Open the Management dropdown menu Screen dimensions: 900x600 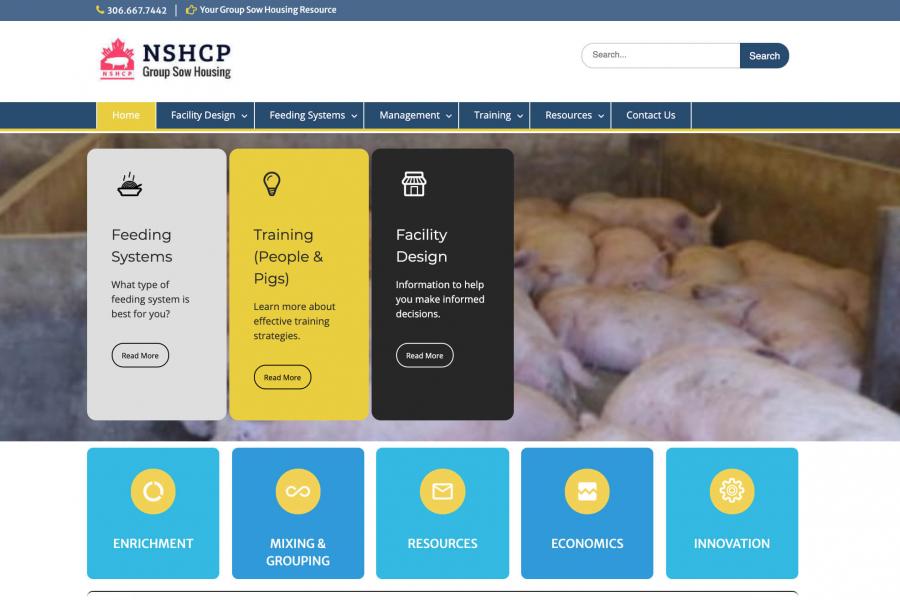click(415, 115)
